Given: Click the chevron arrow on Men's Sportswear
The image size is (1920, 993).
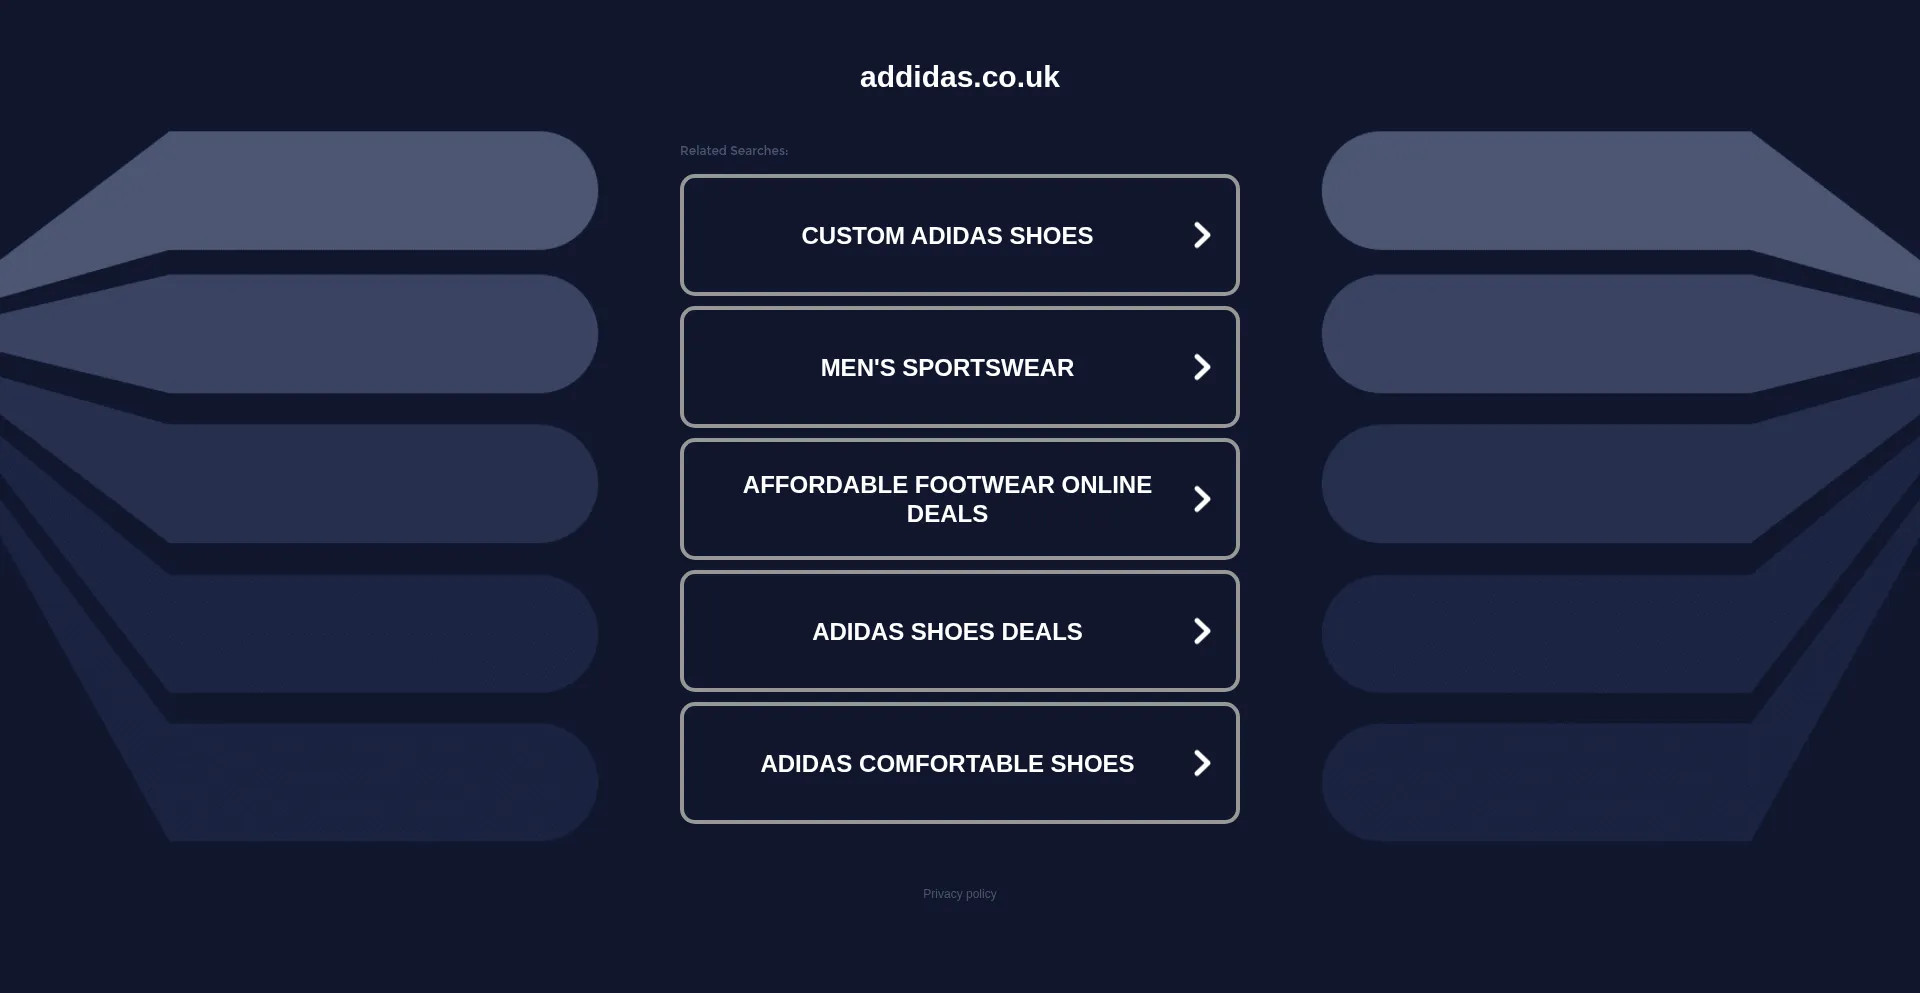Looking at the screenshot, I should pyautogui.click(x=1202, y=367).
